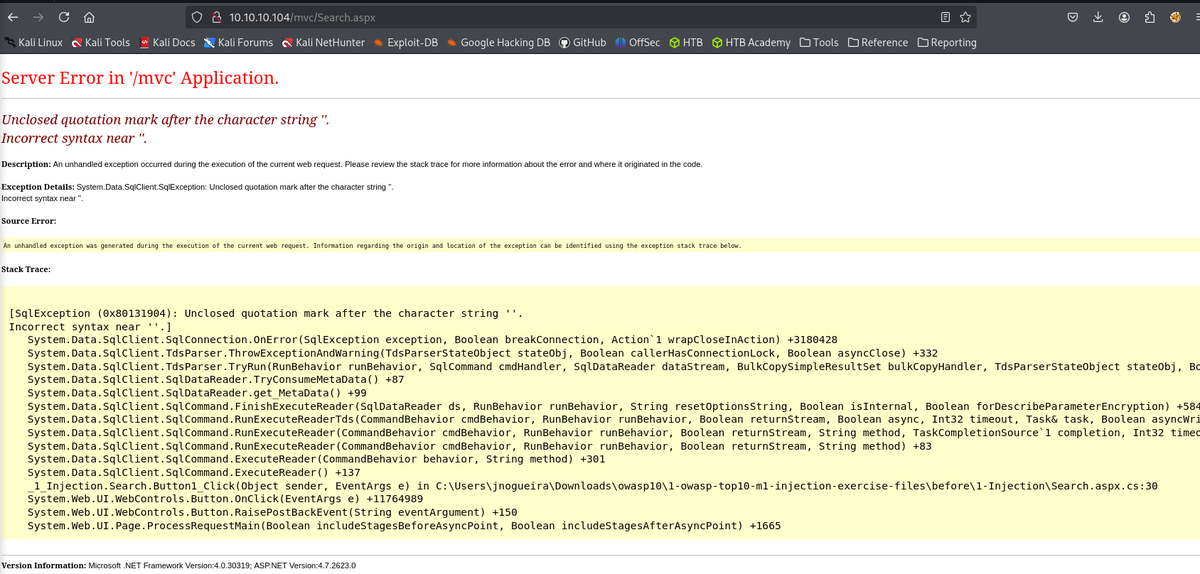Click the 'Description:' label
The image size is (1200, 574).
[25, 164]
